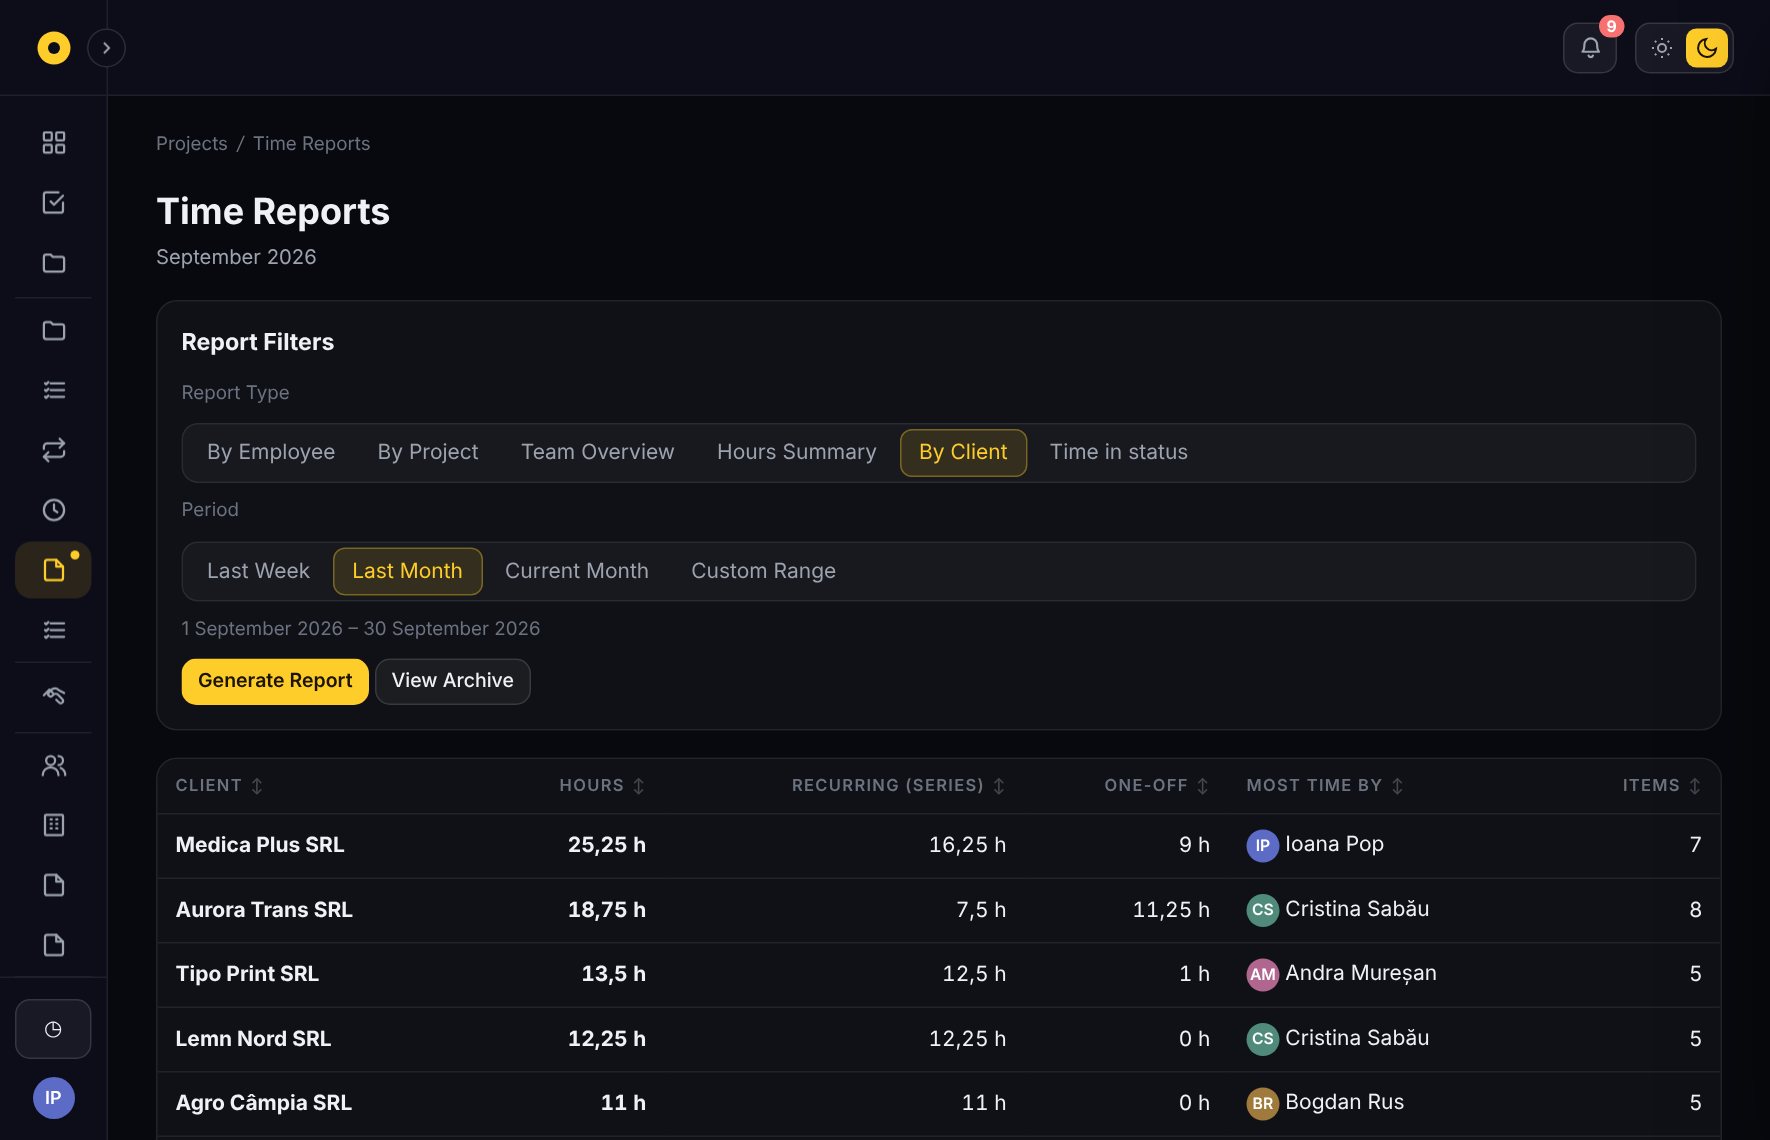
Task: Select Team Overview report type
Action: coord(598,452)
